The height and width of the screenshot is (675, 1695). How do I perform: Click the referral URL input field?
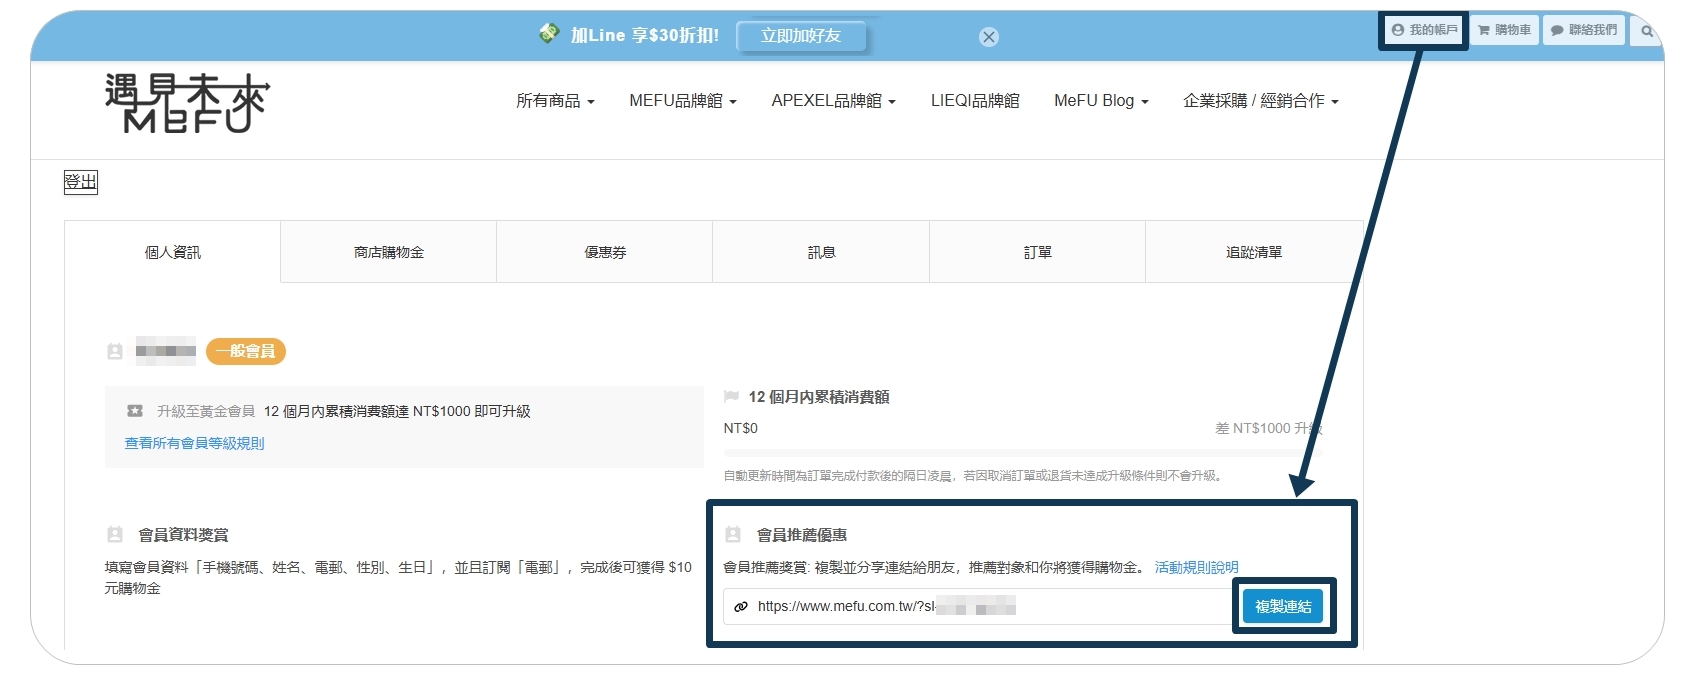980,606
